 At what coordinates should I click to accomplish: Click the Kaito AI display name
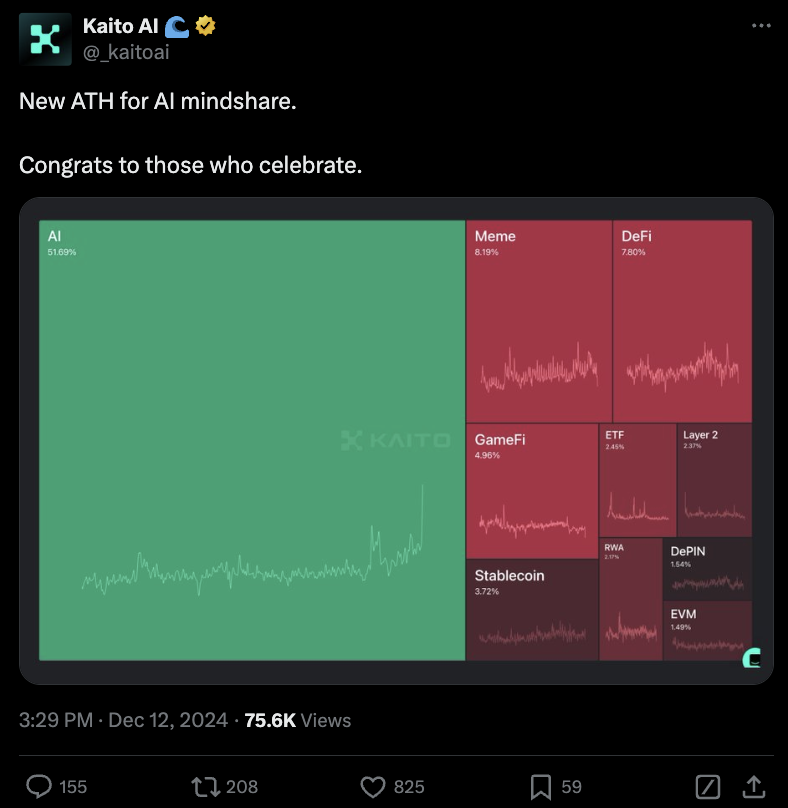[121, 26]
